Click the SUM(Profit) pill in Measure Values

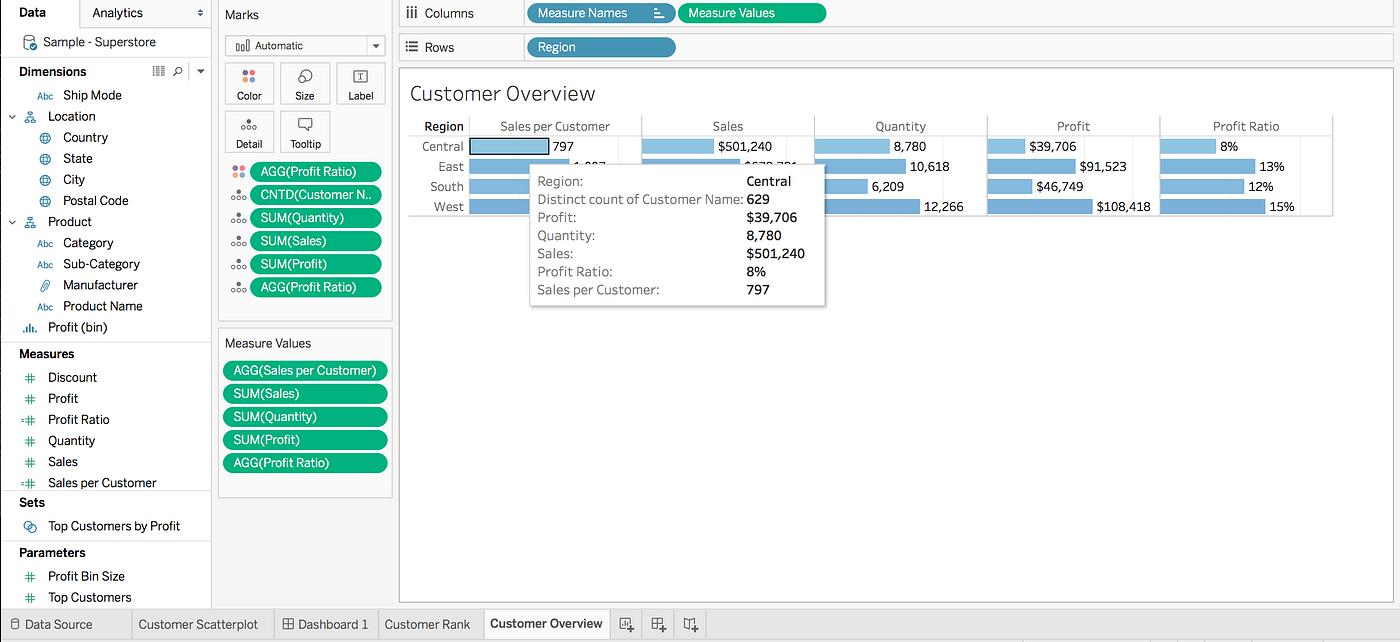(304, 439)
